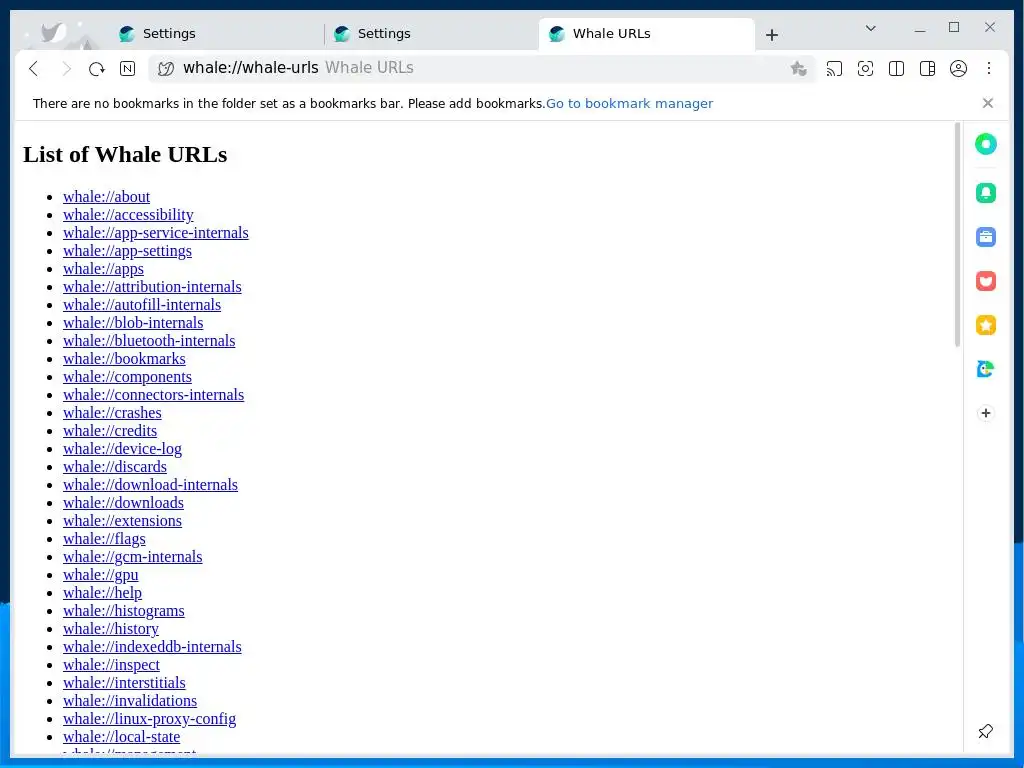Screen dimensions: 1024x768
Task: Pin the sidebar with pushpin icon
Action: pos(985,731)
